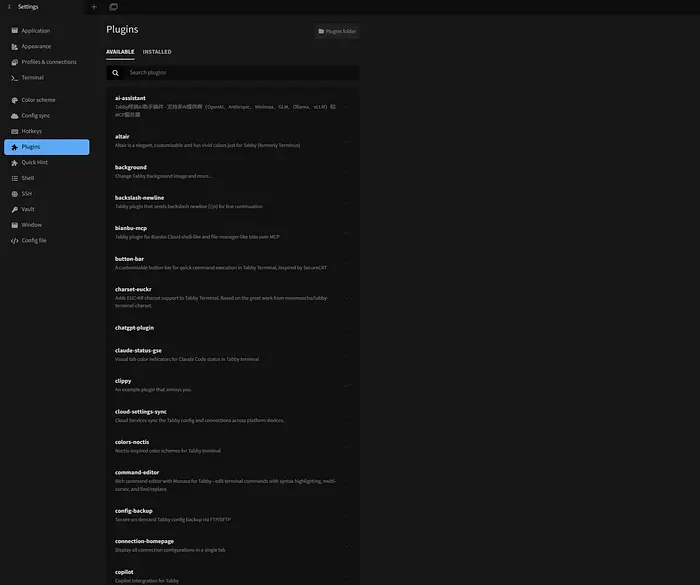Open the Appearance settings section

click(x=46, y=46)
